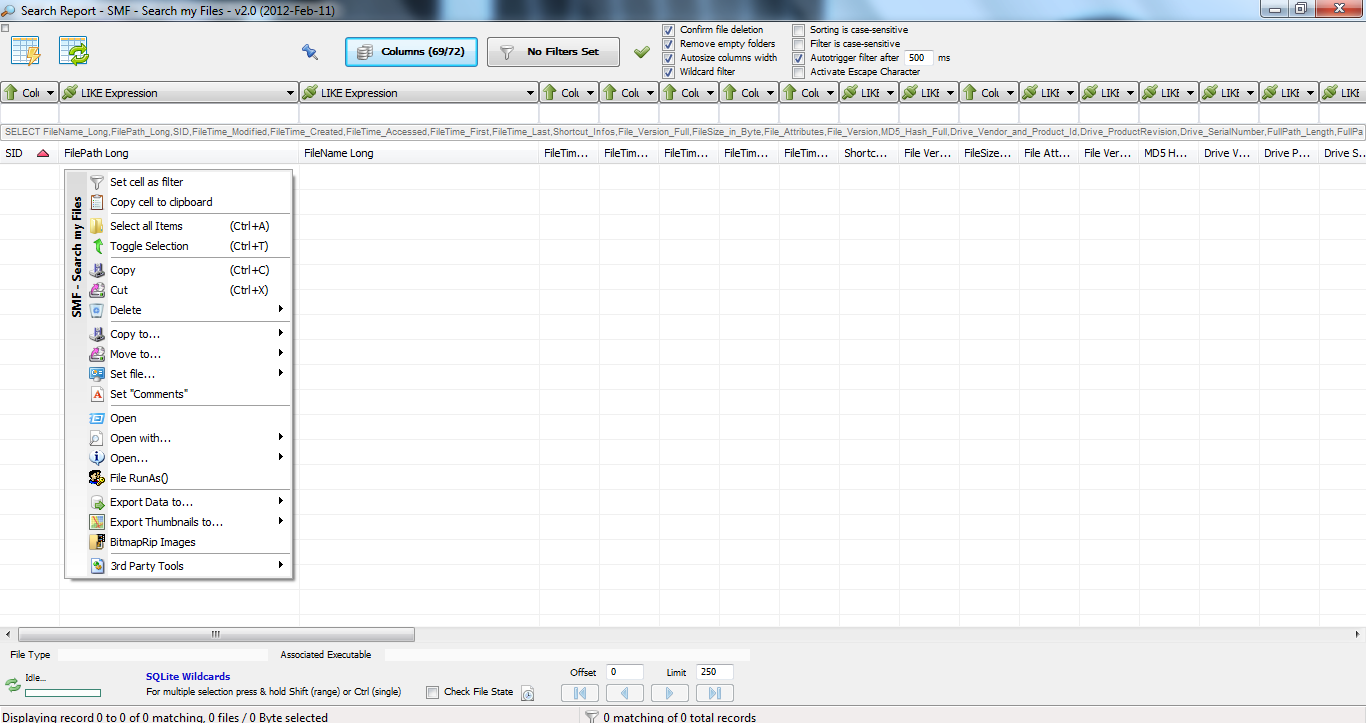Choose Select all Items from context menu
The height and width of the screenshot is (723, 1366).
[146, 226]
